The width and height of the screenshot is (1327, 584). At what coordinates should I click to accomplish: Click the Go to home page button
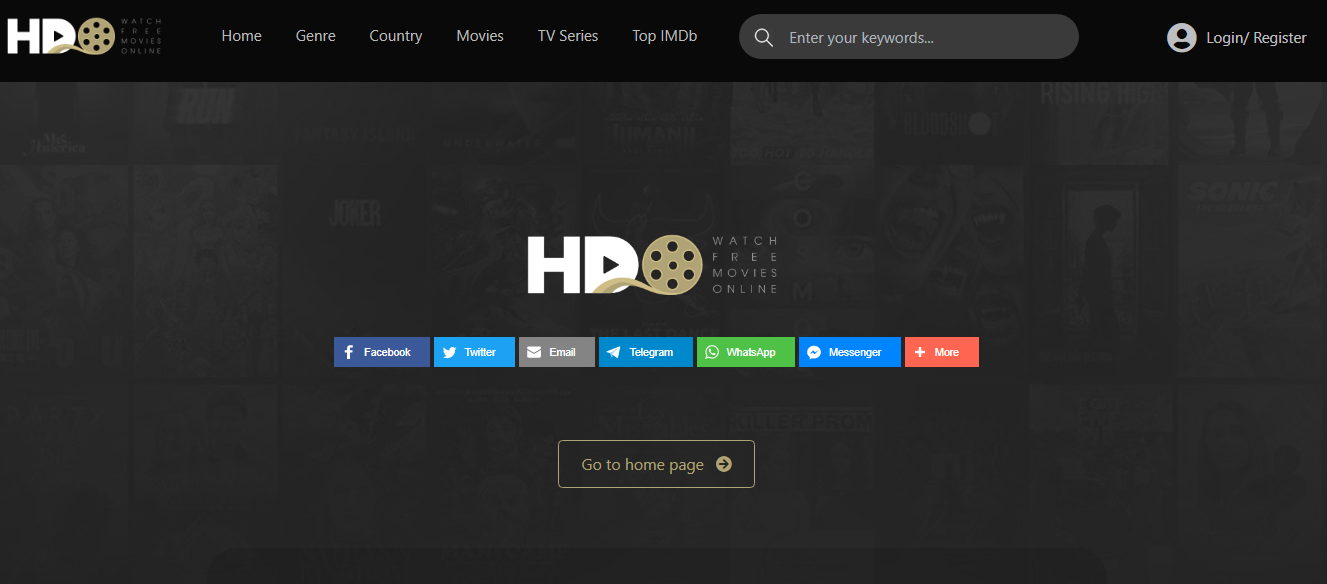click(x=656, y=464)
